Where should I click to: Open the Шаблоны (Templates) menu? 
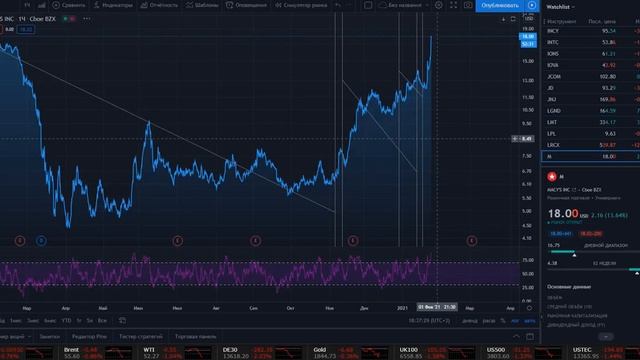click(x=202, y=5)
